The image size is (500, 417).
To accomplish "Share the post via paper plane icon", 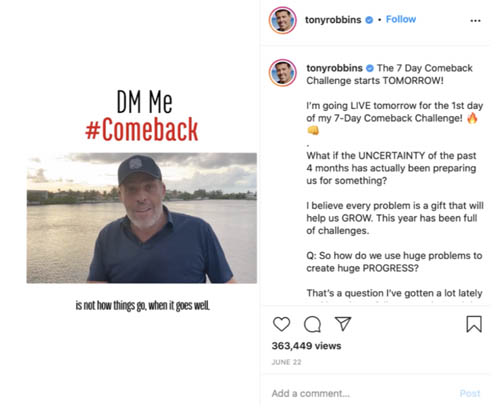I will [x=343, y=324].
